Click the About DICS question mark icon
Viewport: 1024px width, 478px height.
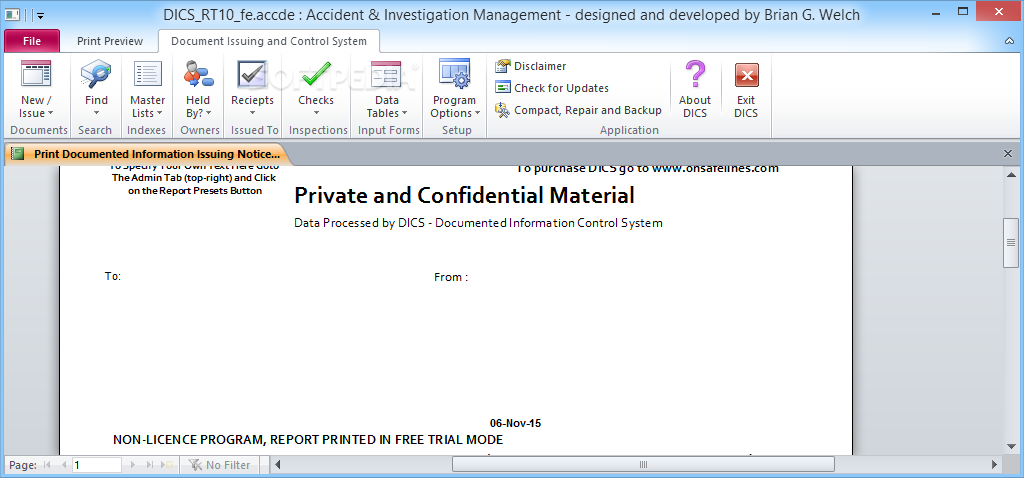(695, 74)
